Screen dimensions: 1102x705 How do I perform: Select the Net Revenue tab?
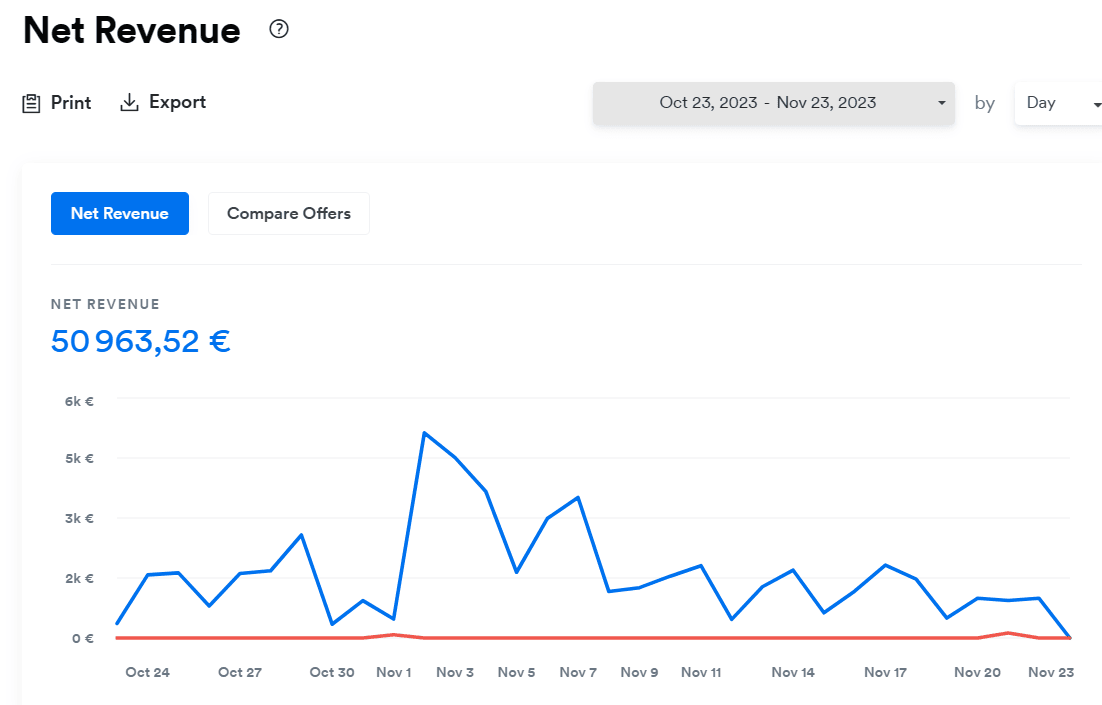pyautogui.click(x=119, y=213)
